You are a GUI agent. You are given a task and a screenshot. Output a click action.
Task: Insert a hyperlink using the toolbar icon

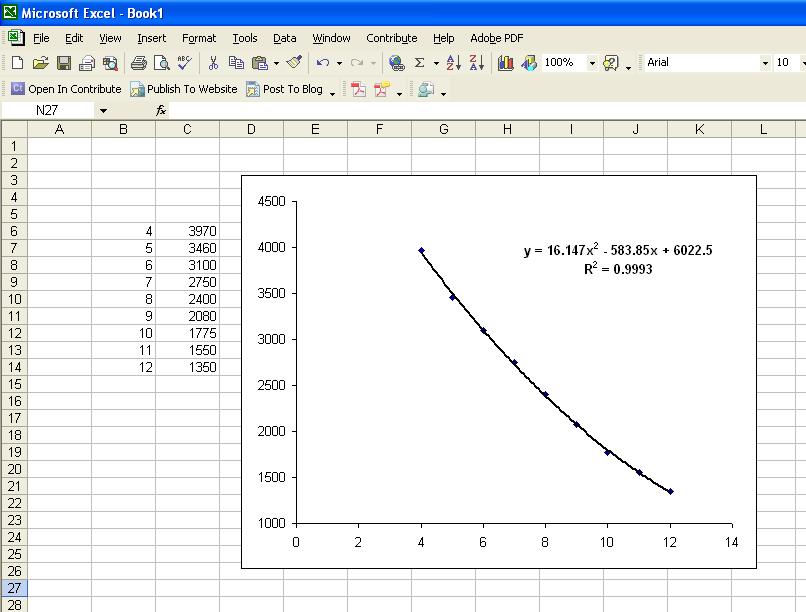397,62
